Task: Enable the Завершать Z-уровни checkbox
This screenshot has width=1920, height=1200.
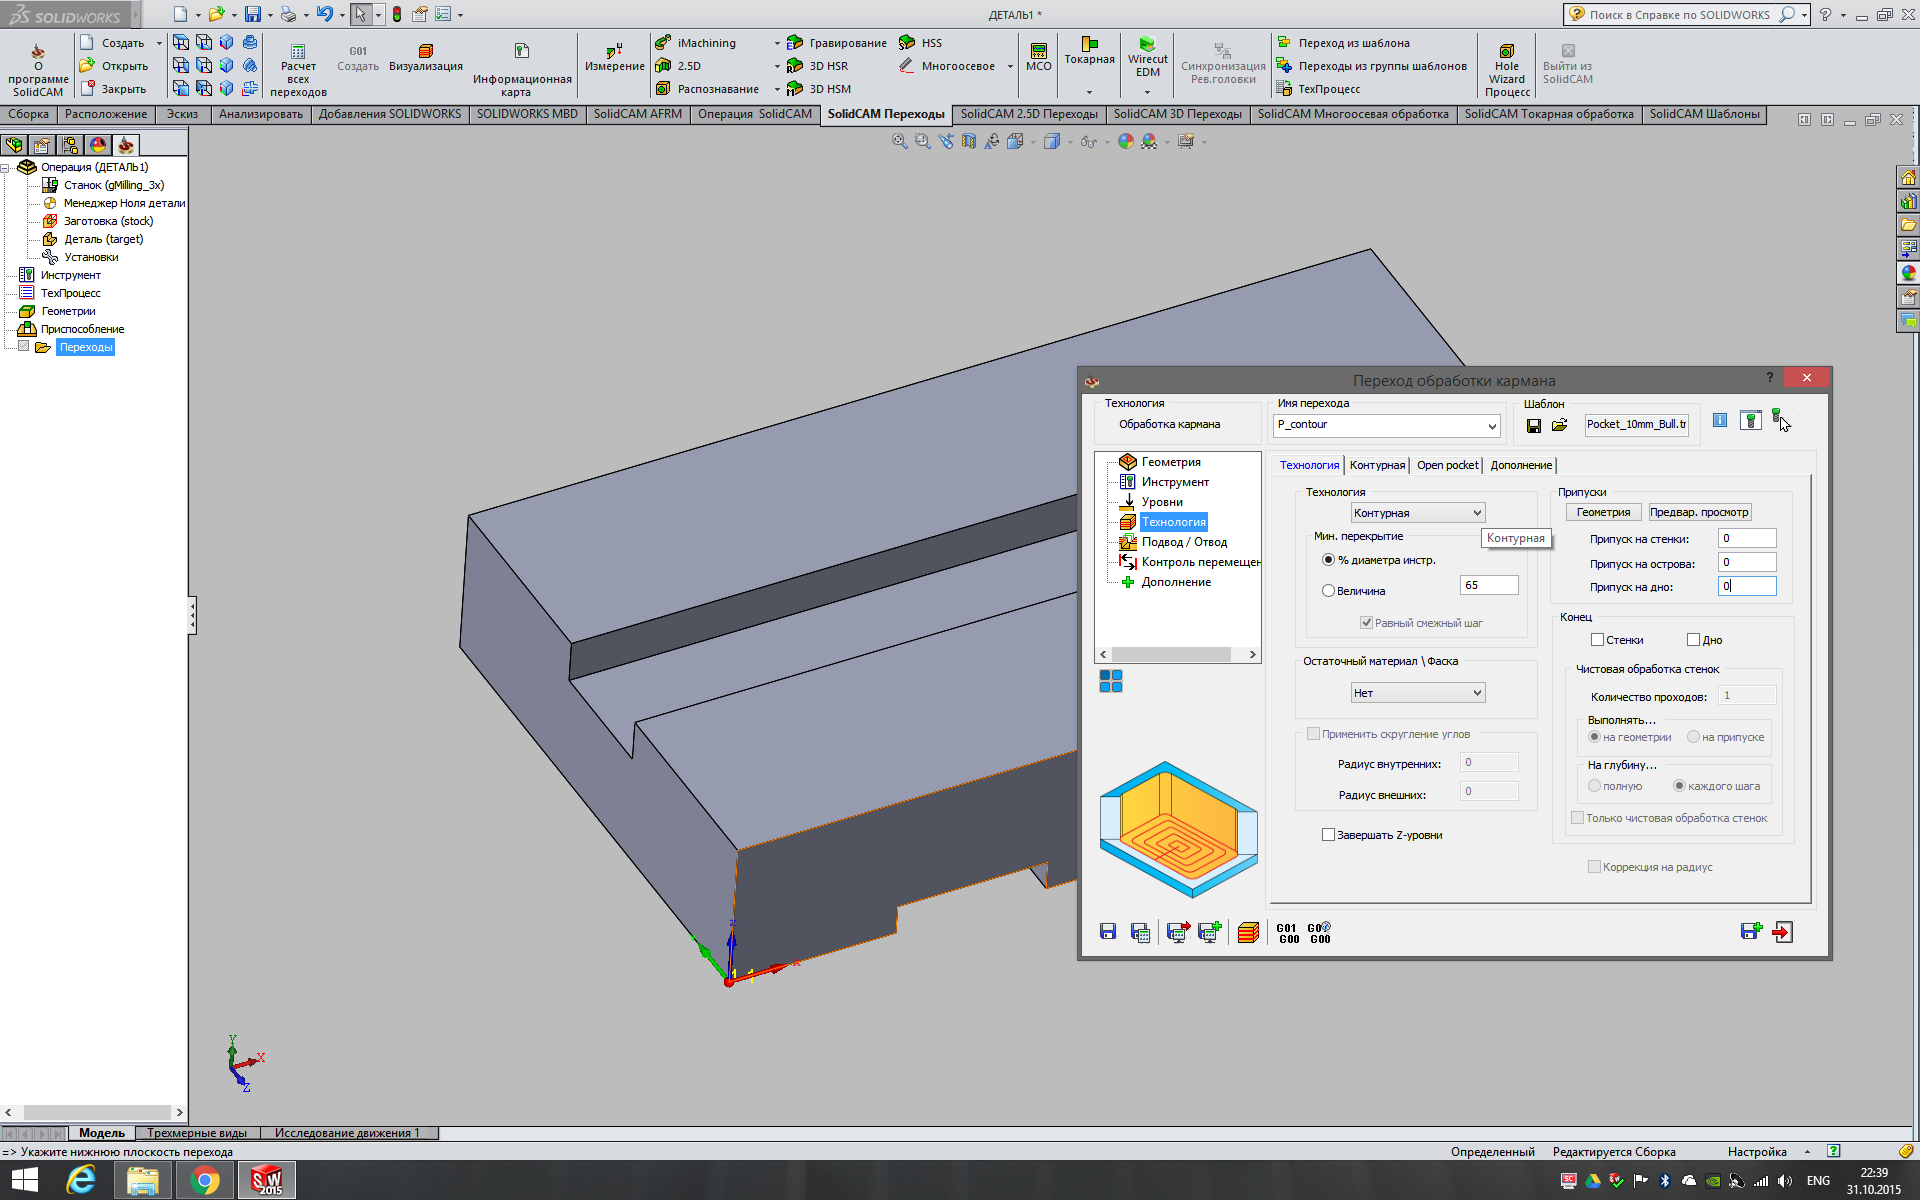Action: pyautogui.click(x=1328, y=835)
